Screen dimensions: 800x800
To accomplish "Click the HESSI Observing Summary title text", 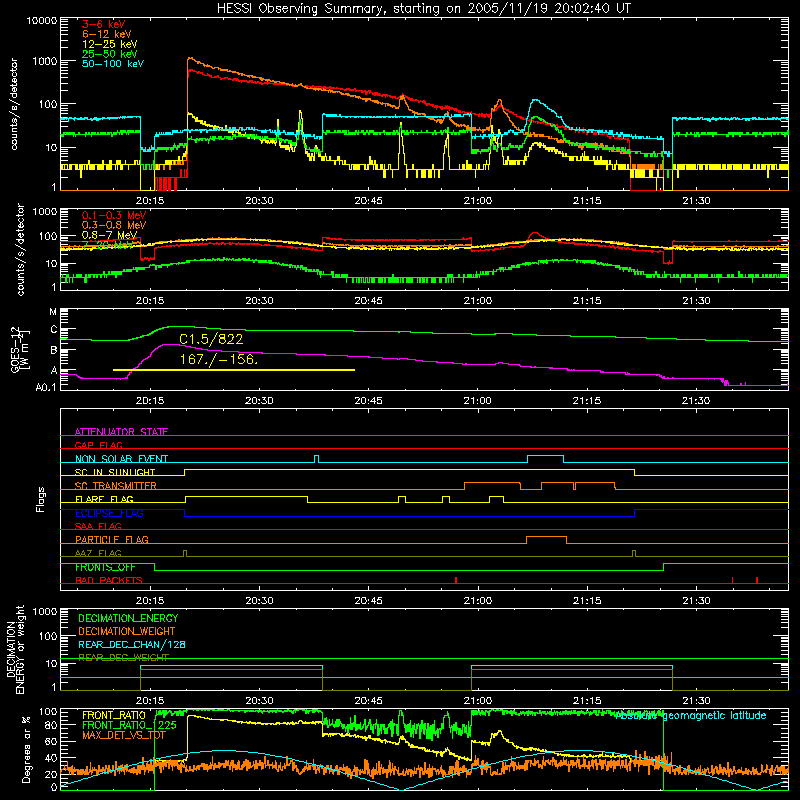I will pyautogui.click(x=424, y=9).
